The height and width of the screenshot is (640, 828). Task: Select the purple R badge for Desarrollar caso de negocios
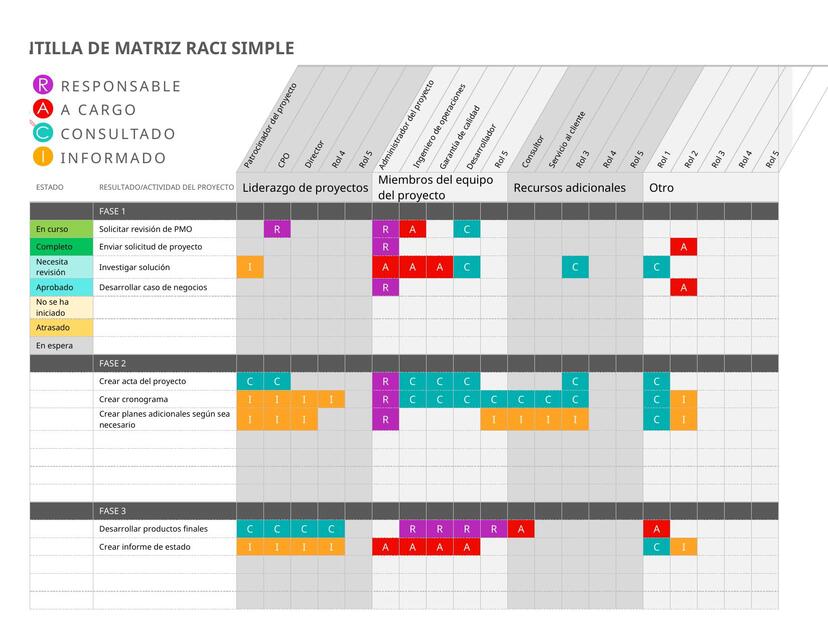(385, 287)
